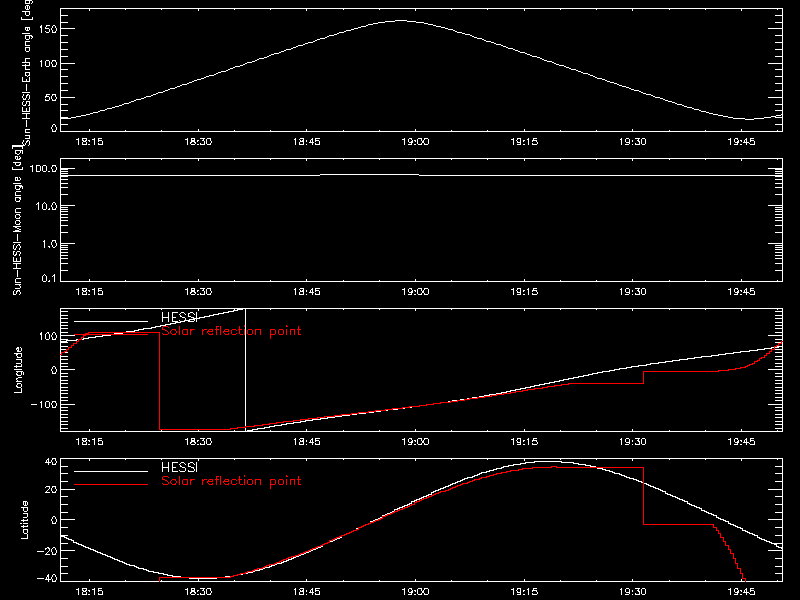Click HESSI legend text in Latitude plot

click(180, 467)
